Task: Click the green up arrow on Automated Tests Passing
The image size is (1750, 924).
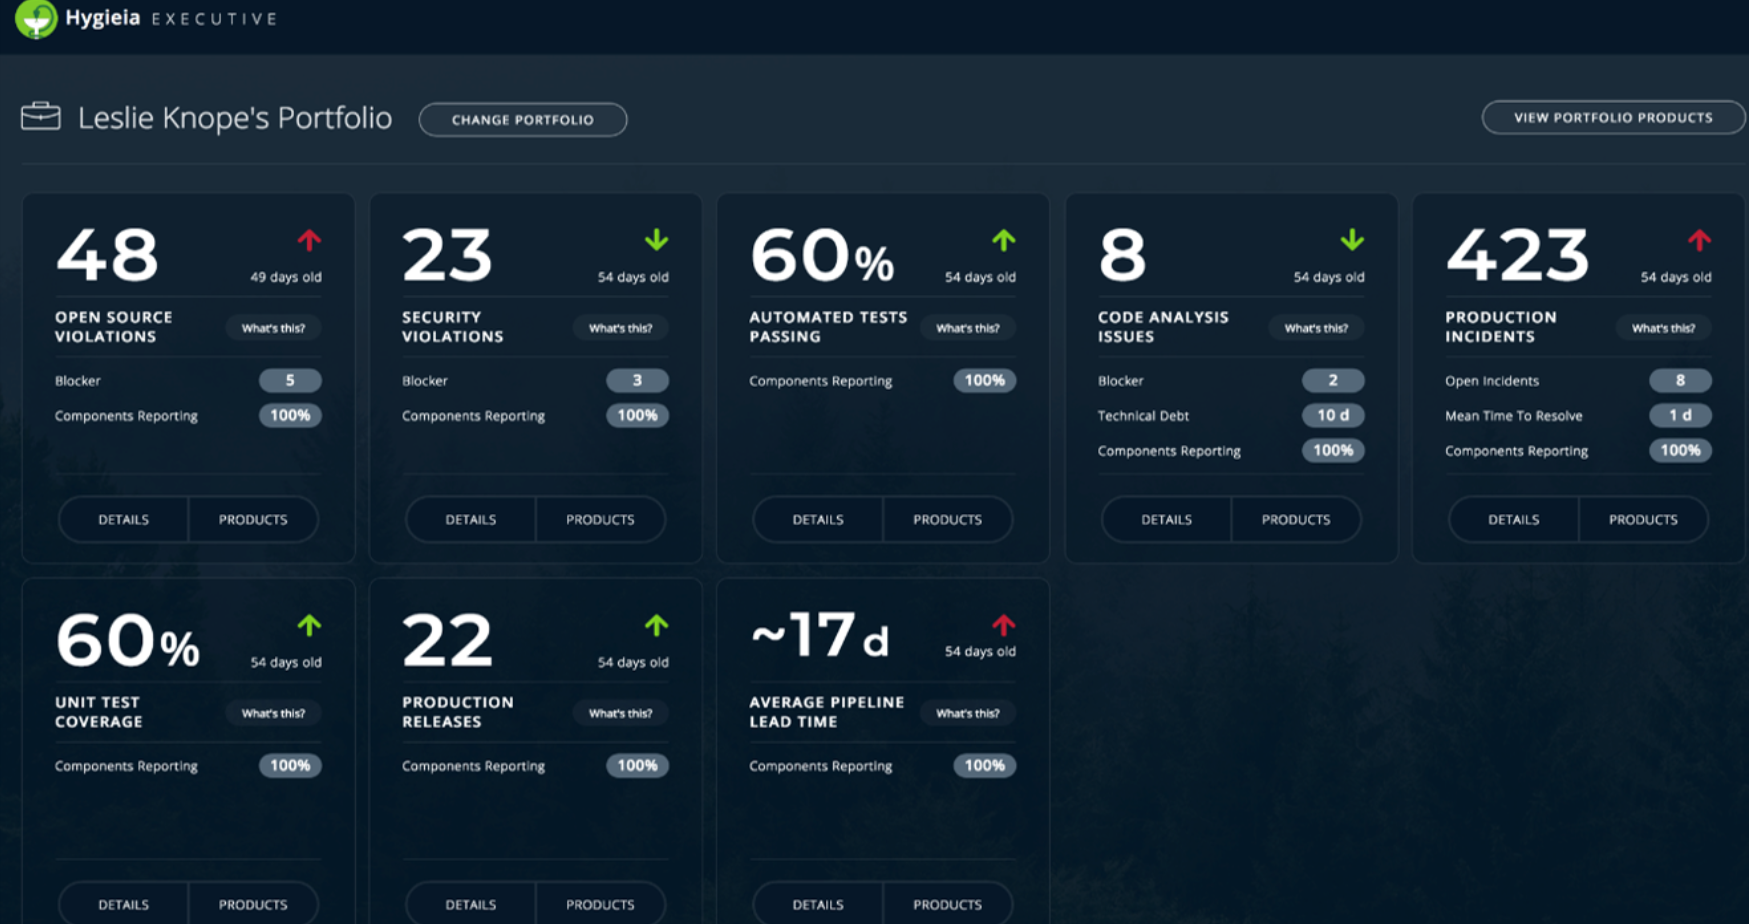Action: tap(1004, 240)
